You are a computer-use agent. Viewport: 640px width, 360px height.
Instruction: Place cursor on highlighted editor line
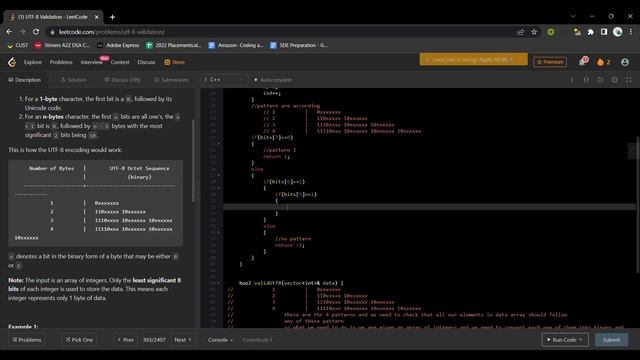point(429,207)
